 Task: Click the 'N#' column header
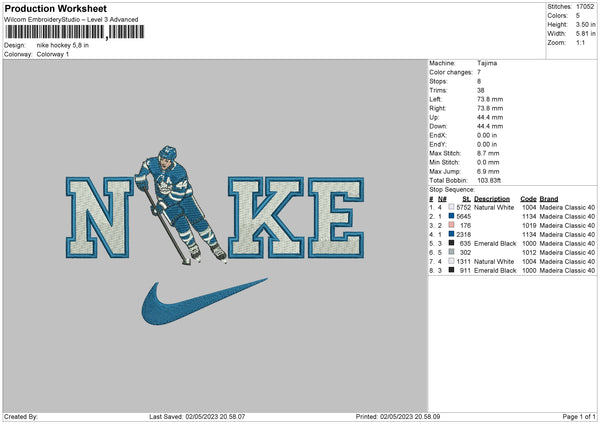click(x=442, y=199)
